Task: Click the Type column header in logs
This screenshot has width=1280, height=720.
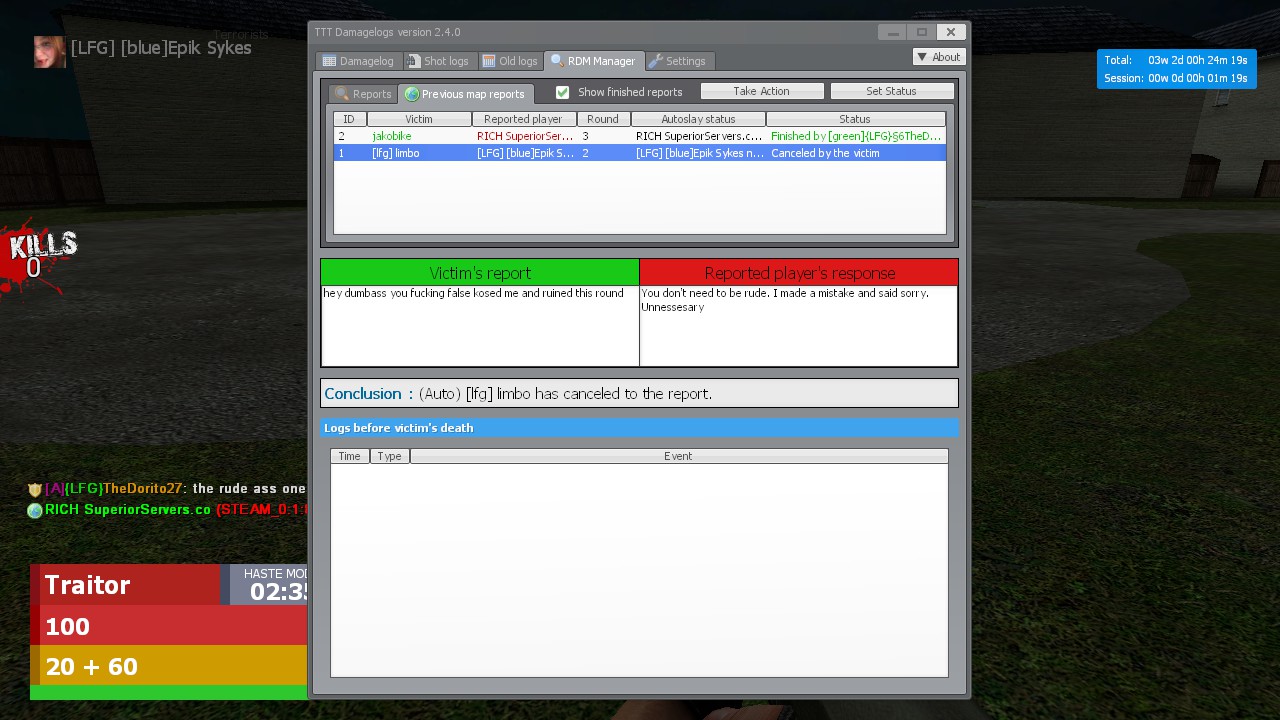Action: pos(390,456)
